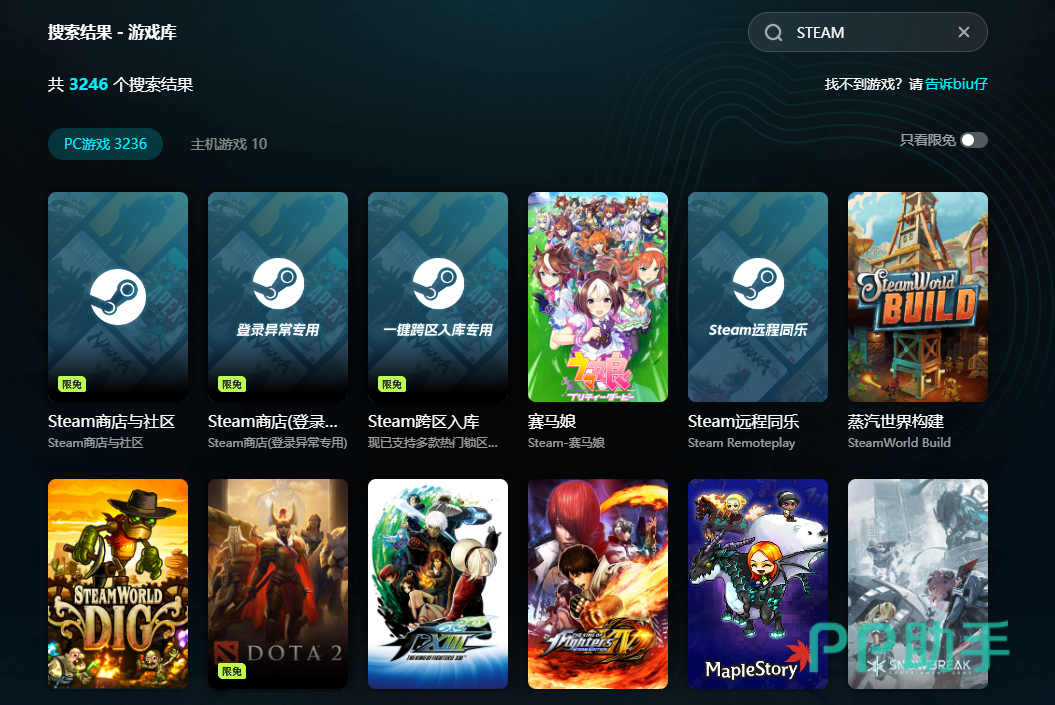Screen dimensions: 1055x705
Task: Click the Steam logo on Steam商店与社区 card
Action: [x=117, y=297]
